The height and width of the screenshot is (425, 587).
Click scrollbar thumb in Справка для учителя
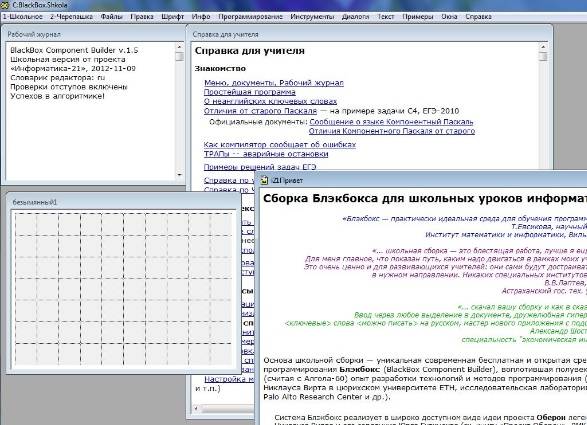click(x=543, y=57)
